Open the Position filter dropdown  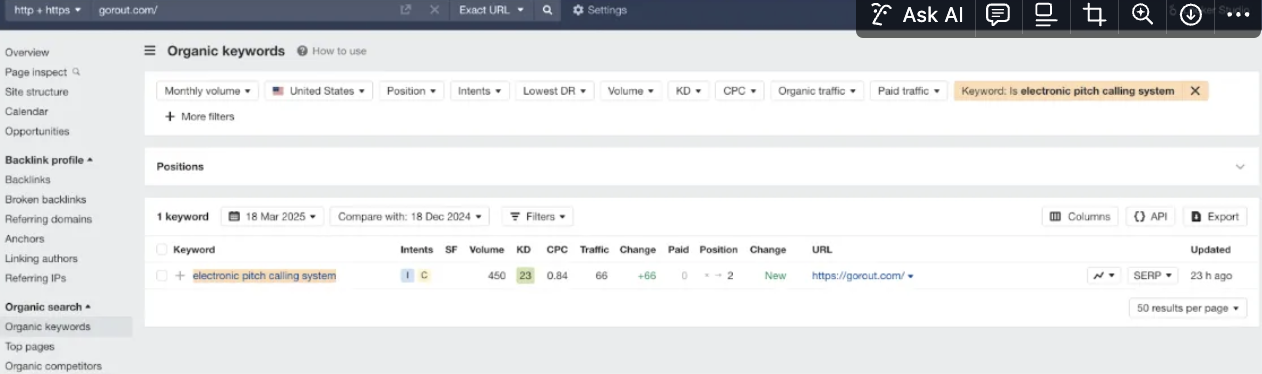(x=411, y=91)
